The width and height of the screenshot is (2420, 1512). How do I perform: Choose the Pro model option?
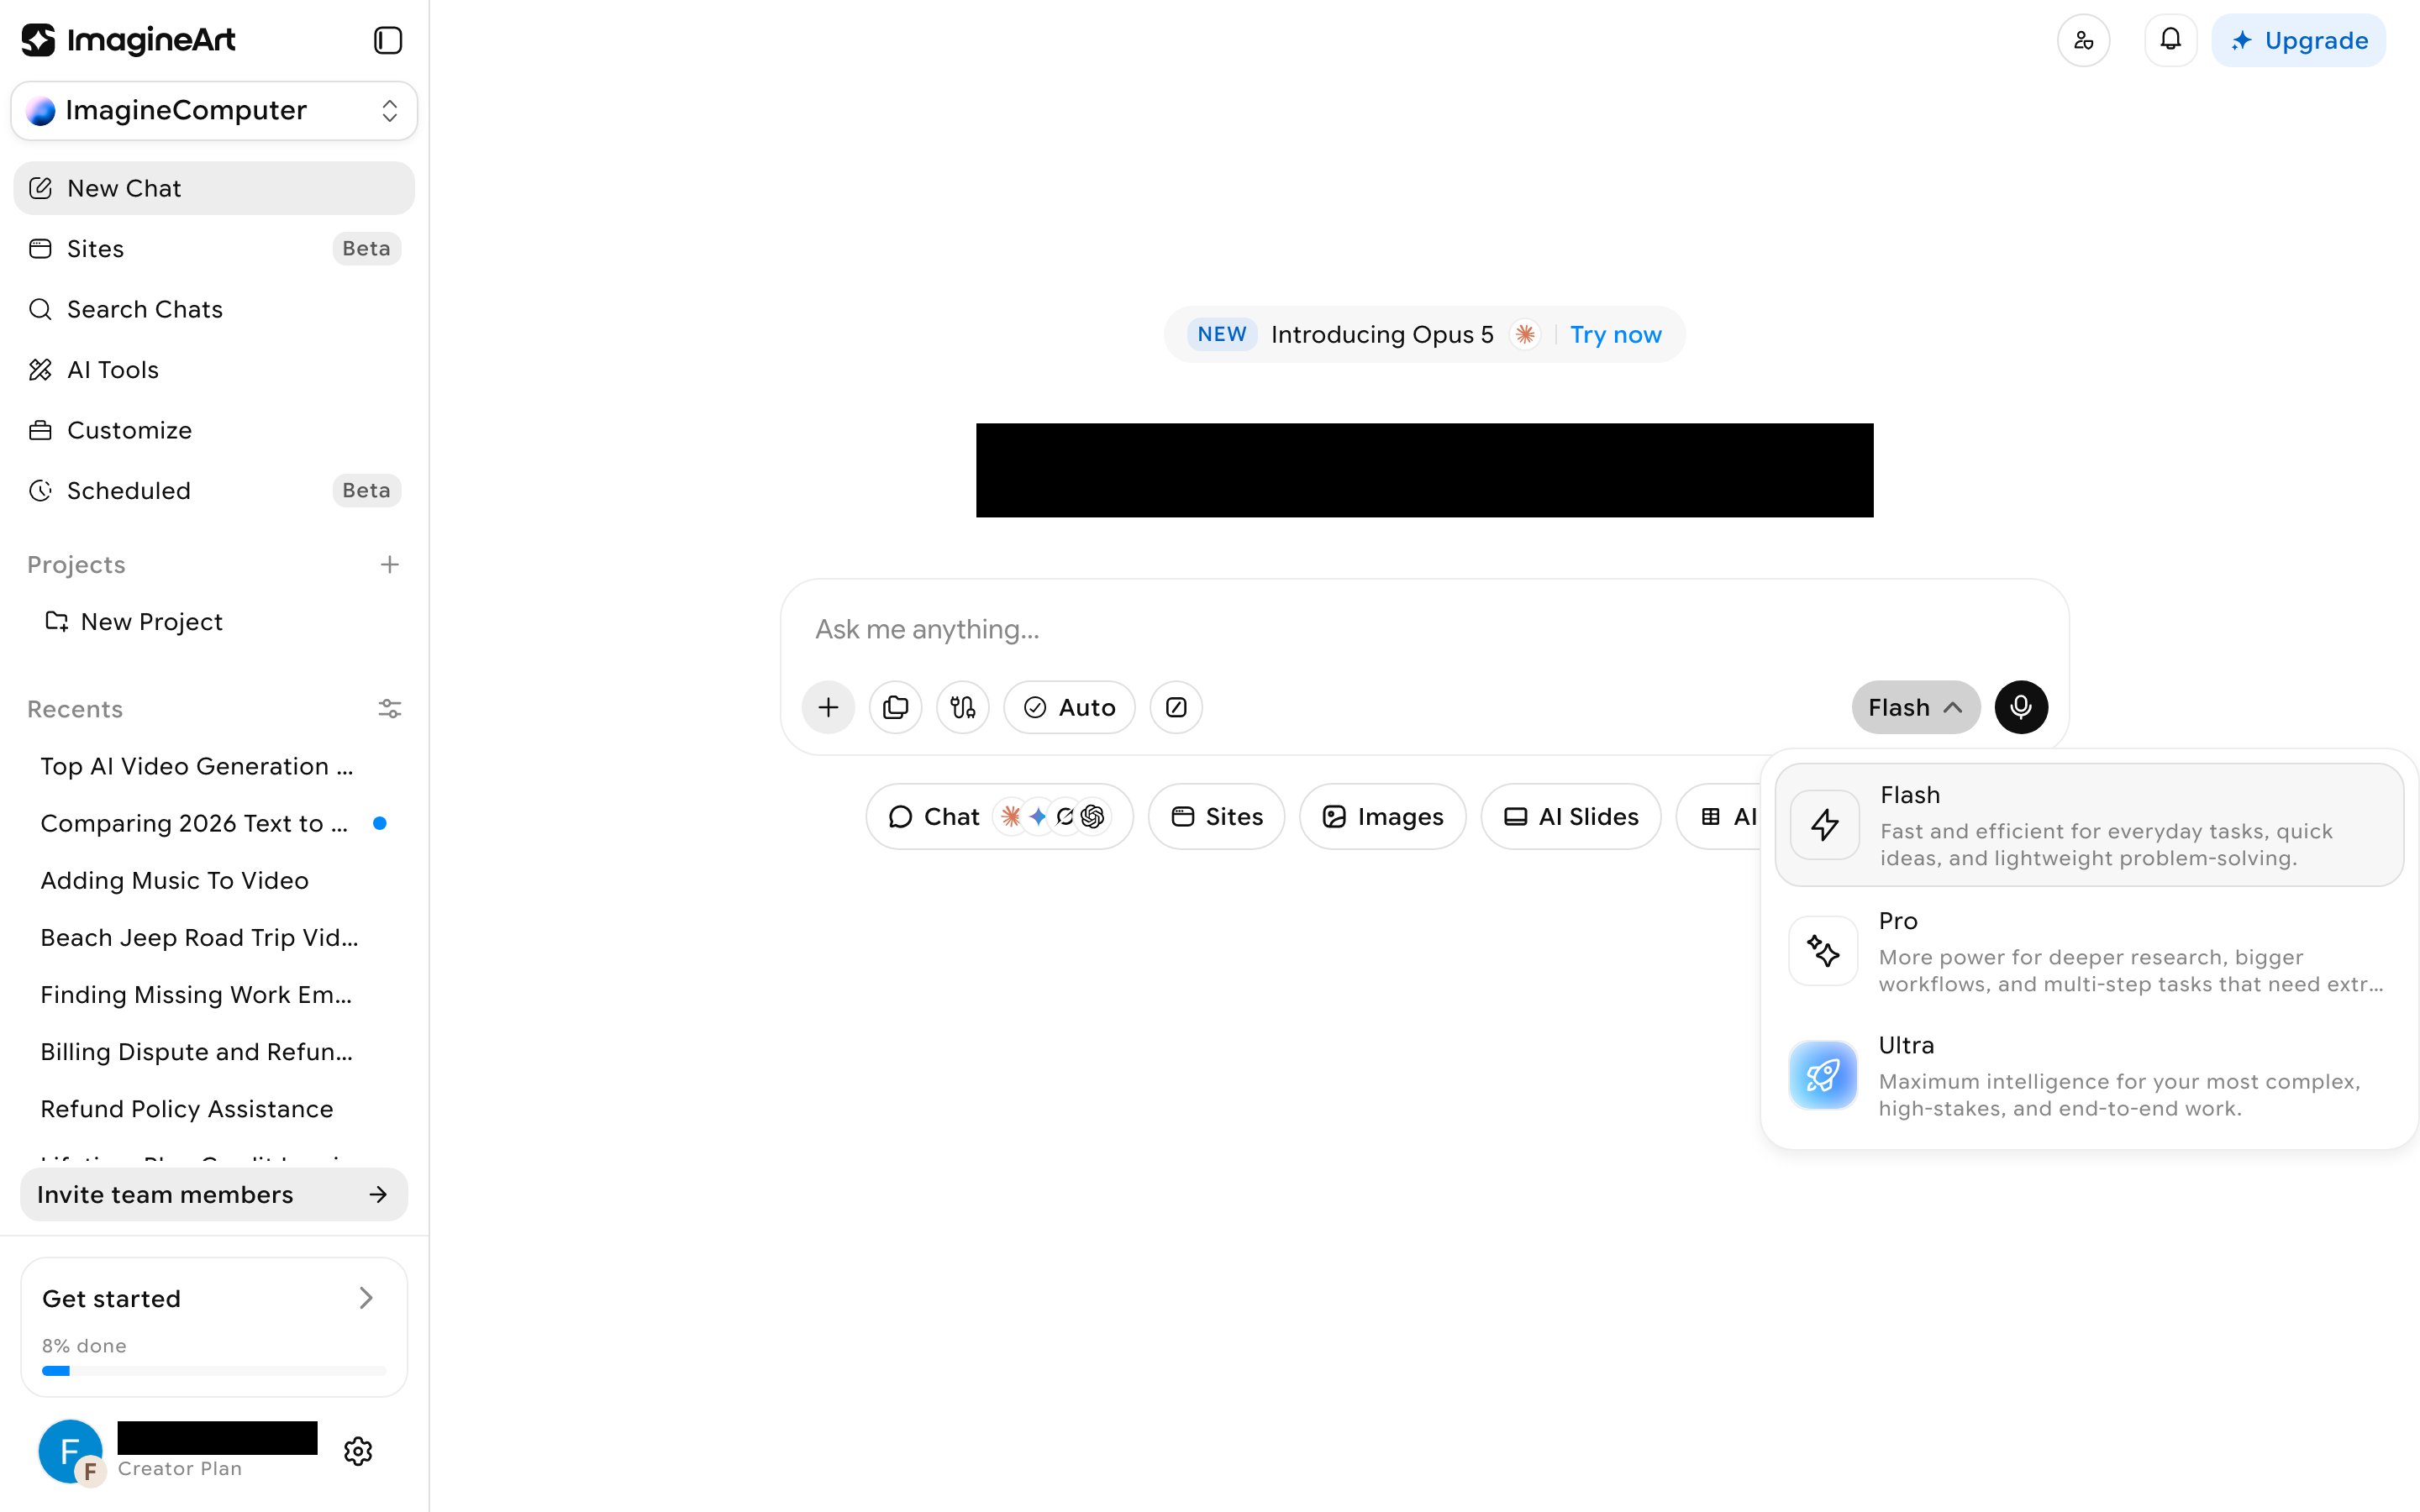(2089, 950)
